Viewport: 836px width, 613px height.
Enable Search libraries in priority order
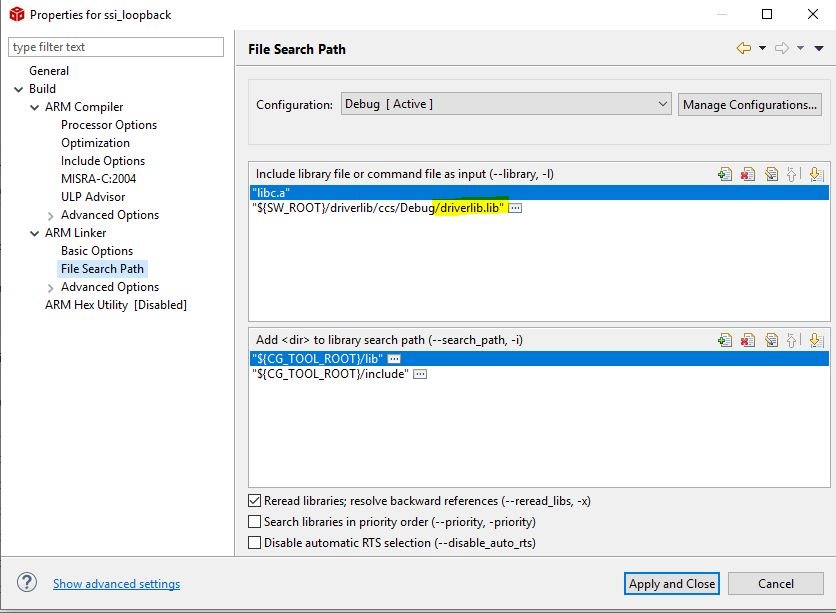254,521
